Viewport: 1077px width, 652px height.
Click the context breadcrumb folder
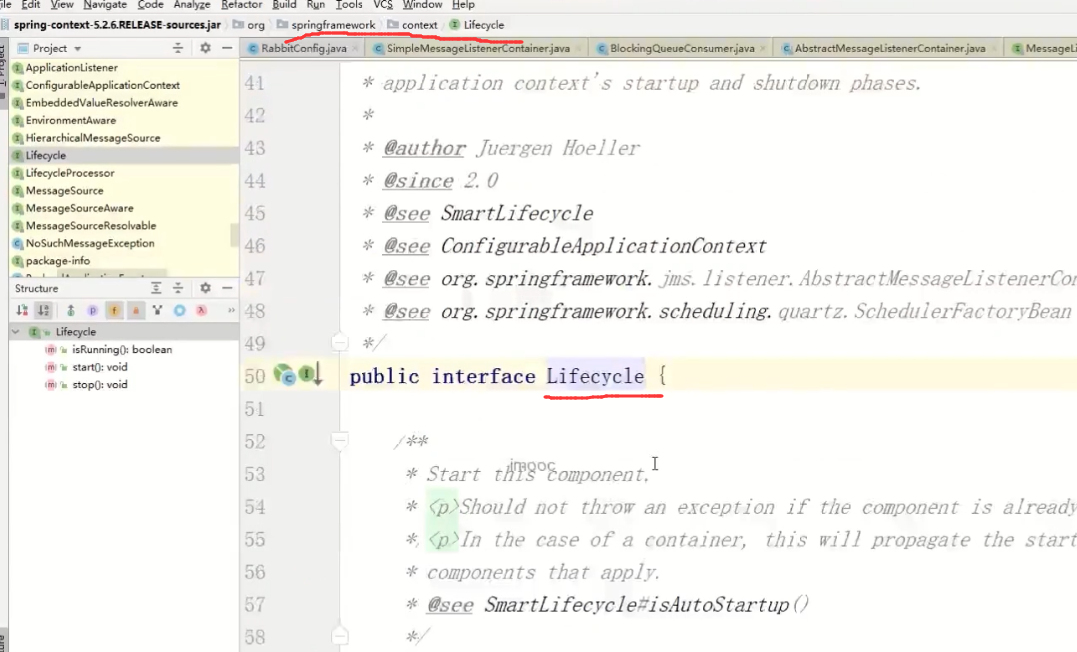click(x=412, y=25)
